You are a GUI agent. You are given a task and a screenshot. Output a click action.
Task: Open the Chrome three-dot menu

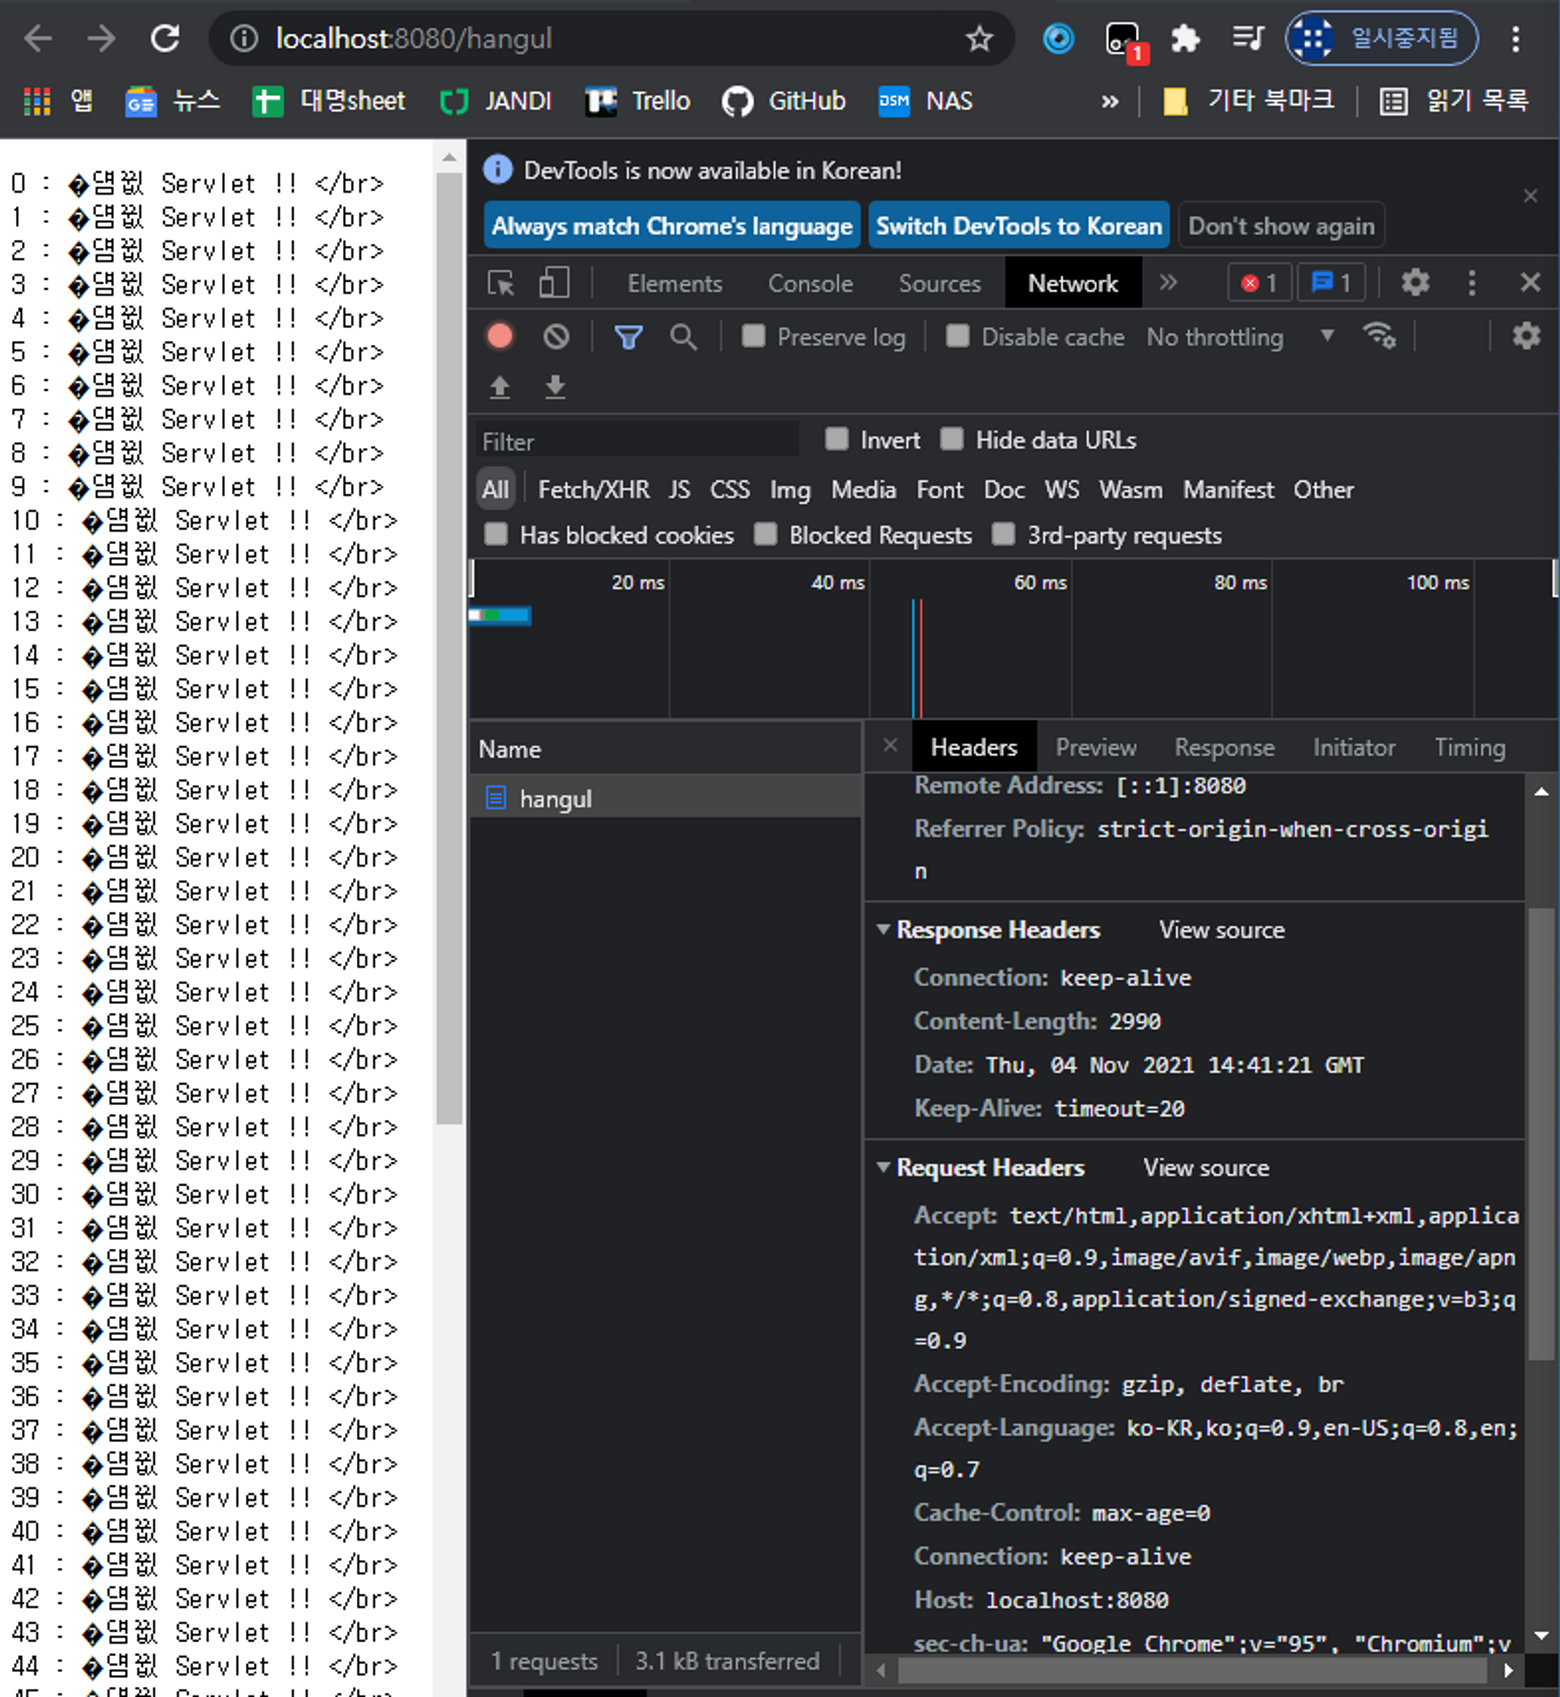[1516, 39]
